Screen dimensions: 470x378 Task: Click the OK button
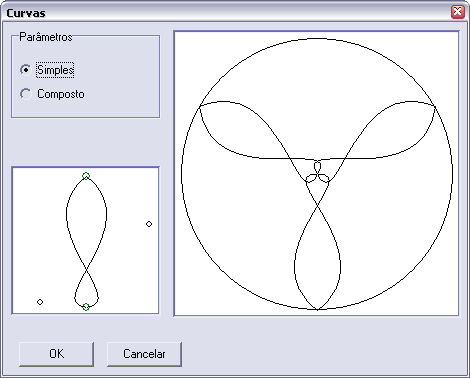click(x=56, y=354)
